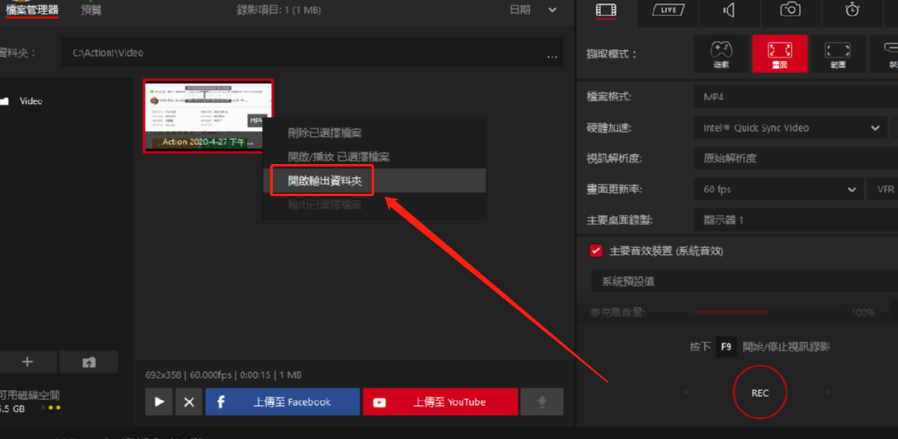Viewport: 898px width, 439px height.
Task: Choose 刪除已選擇檔案 from the context menu
Action: pos(324,133)
